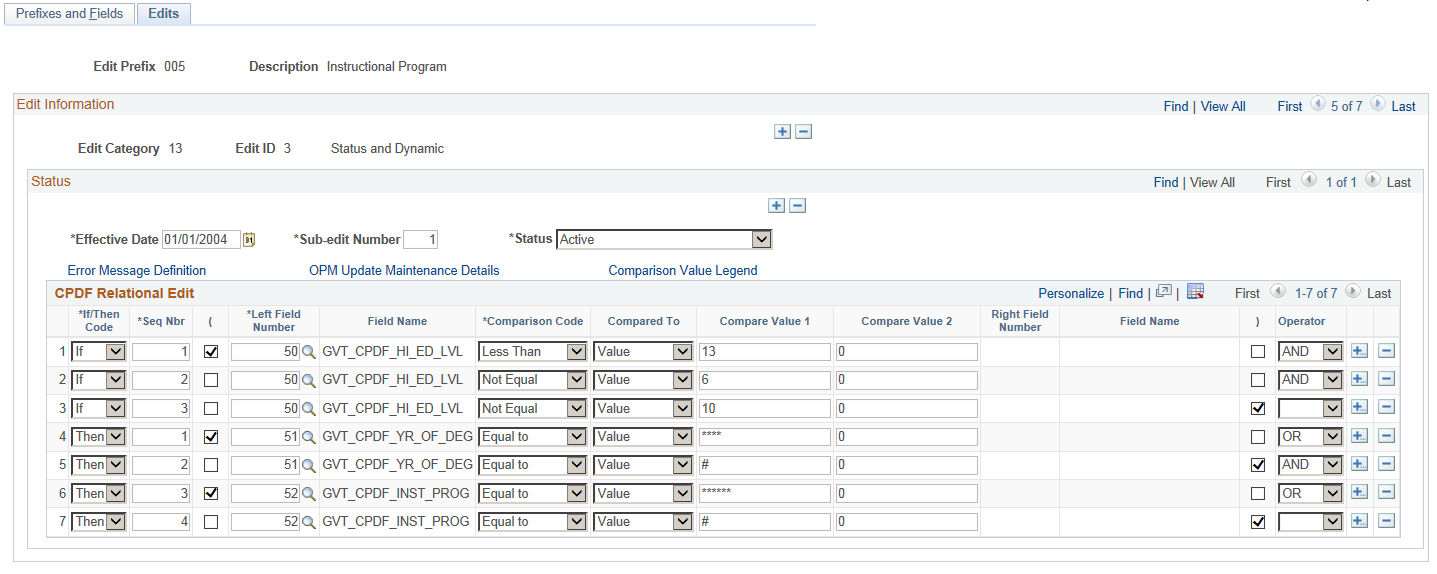Open Less Than comparison code dropdown

click(x=532, y=352)
